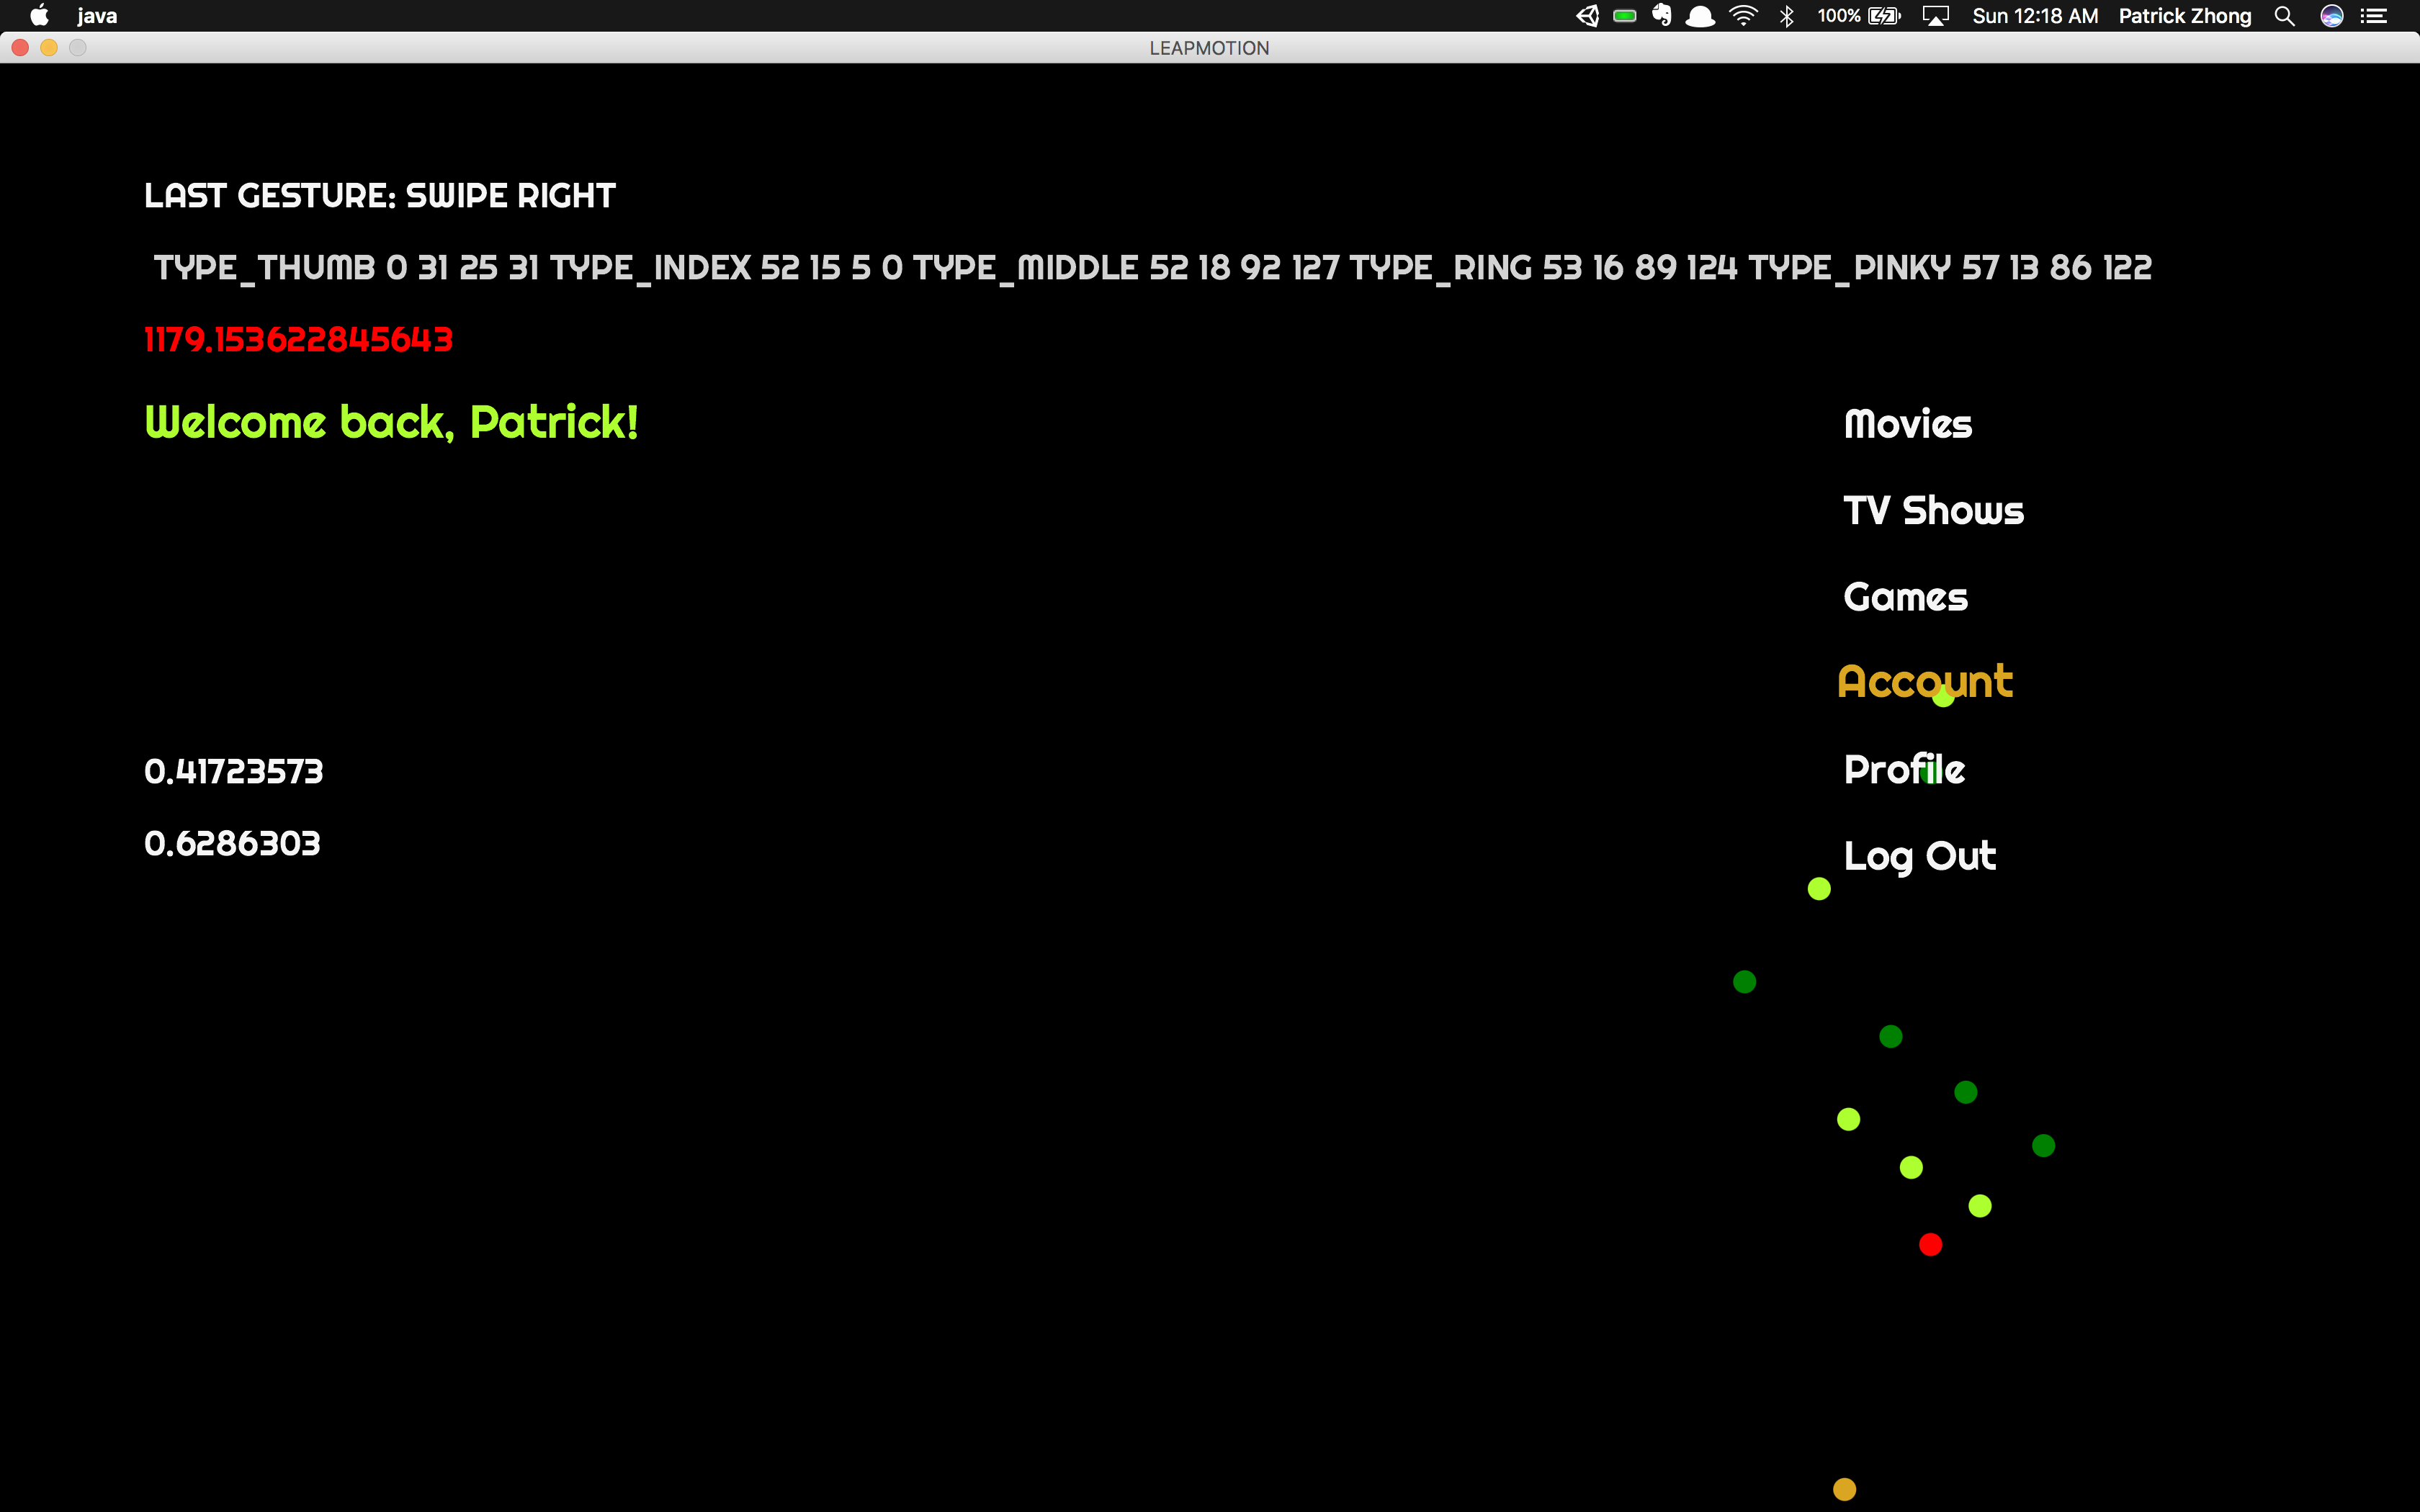2420x1512 pixels.
Task: Open the Bluetooth menu bar icon
Action: [1787, 16]
